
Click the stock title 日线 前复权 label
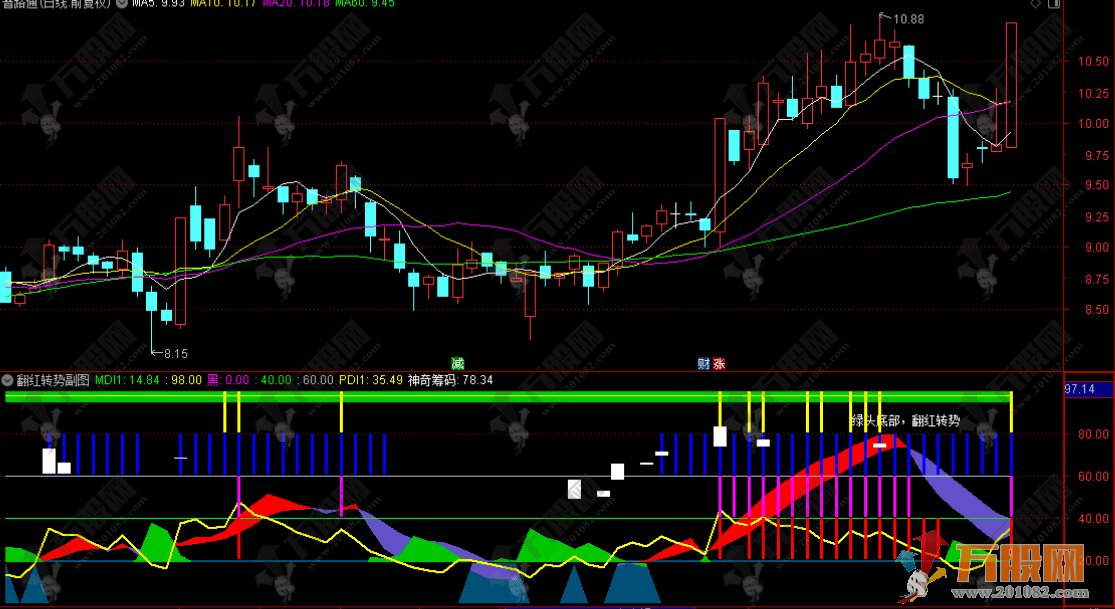[75, 4]
